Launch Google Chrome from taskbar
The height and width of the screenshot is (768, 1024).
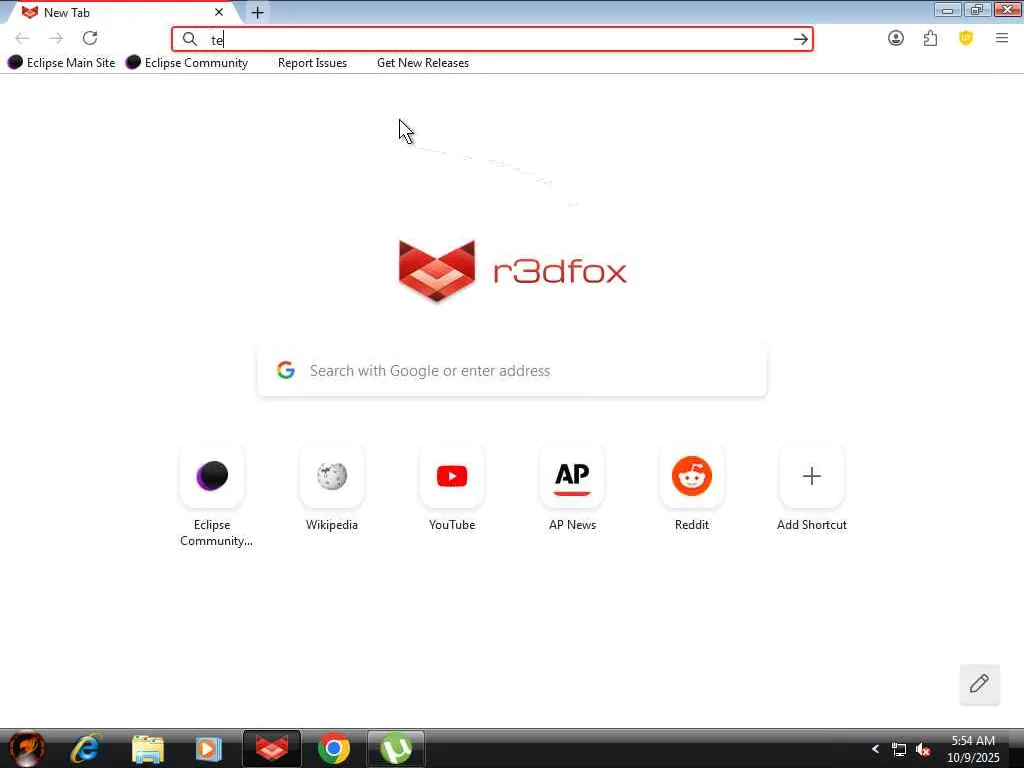[334, 748]
